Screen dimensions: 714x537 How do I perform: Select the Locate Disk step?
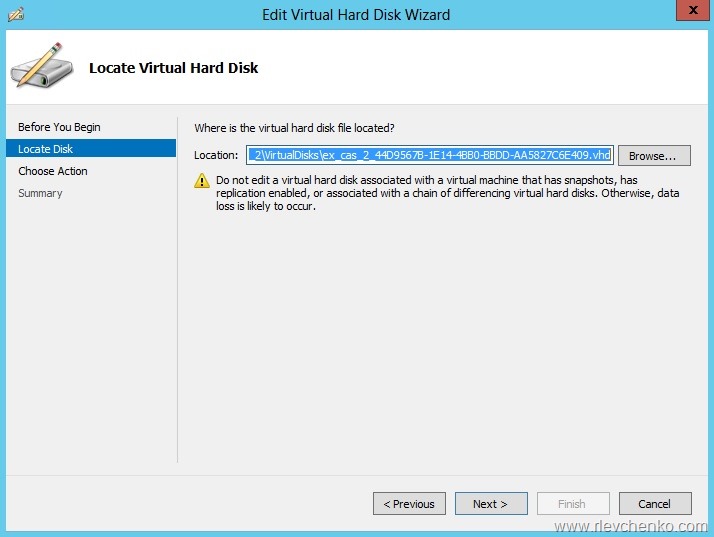pos(46,149)
